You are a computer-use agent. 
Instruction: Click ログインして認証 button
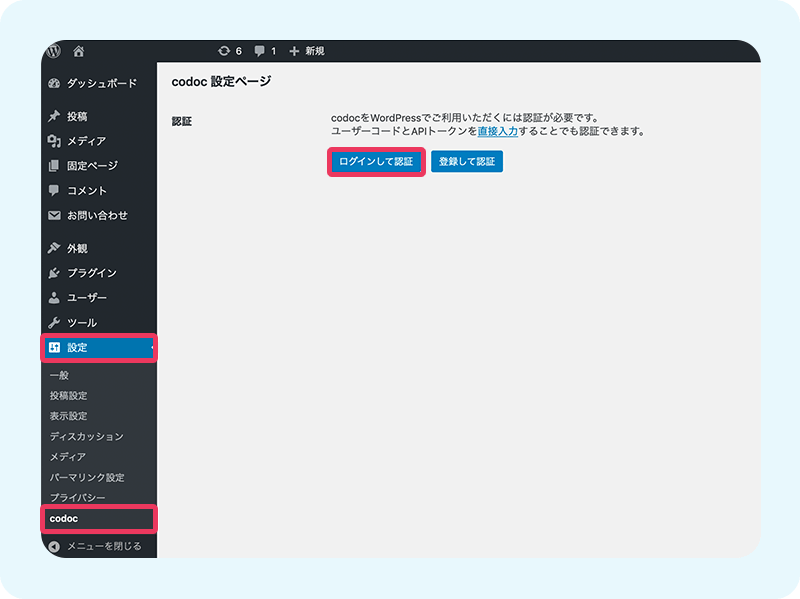pyautogui.click(x=376, y=162)
